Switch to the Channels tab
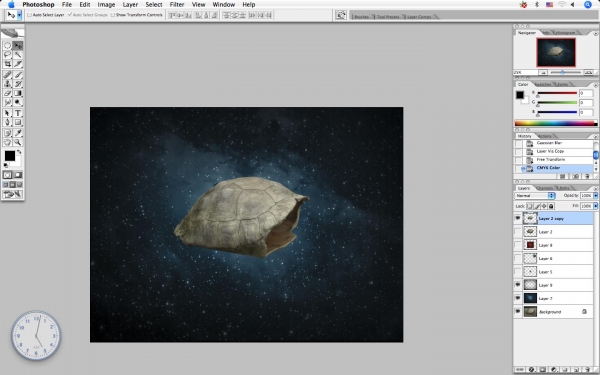Screen dimensions: 600x375 pyautogui.click(x=545, y=188)
